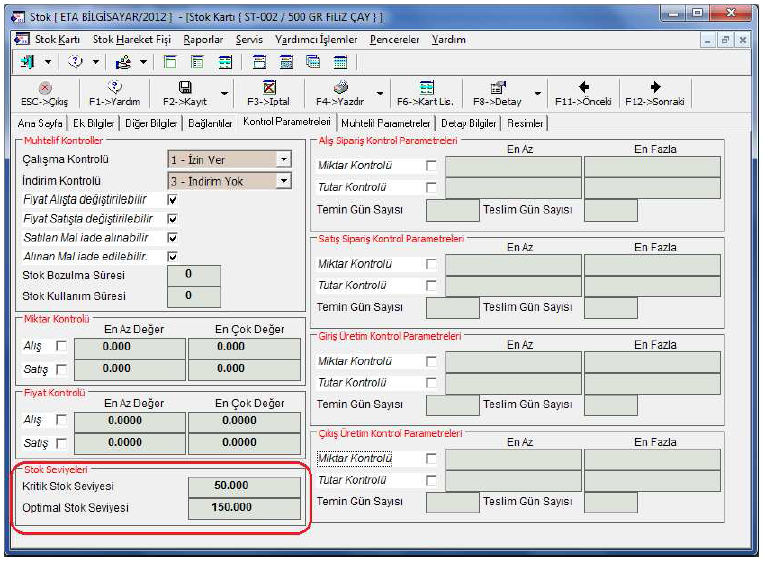The height and width of the screenshot is (565, 764).
Task: Click the Kritik Stok Seviyesi field
Action: point(244,486)
